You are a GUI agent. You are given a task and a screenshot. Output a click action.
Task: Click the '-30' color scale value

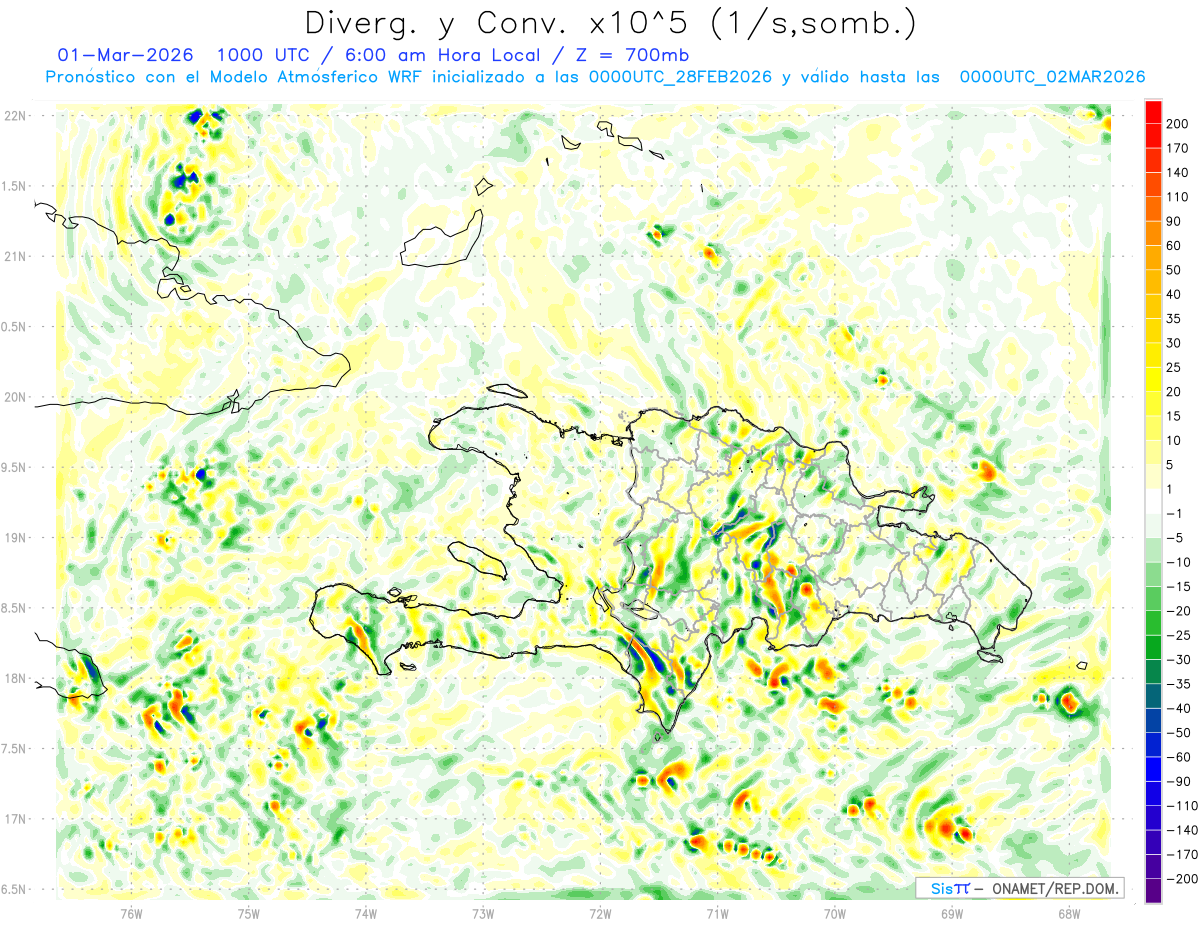pyautogui.click(x=1178, y=659)
